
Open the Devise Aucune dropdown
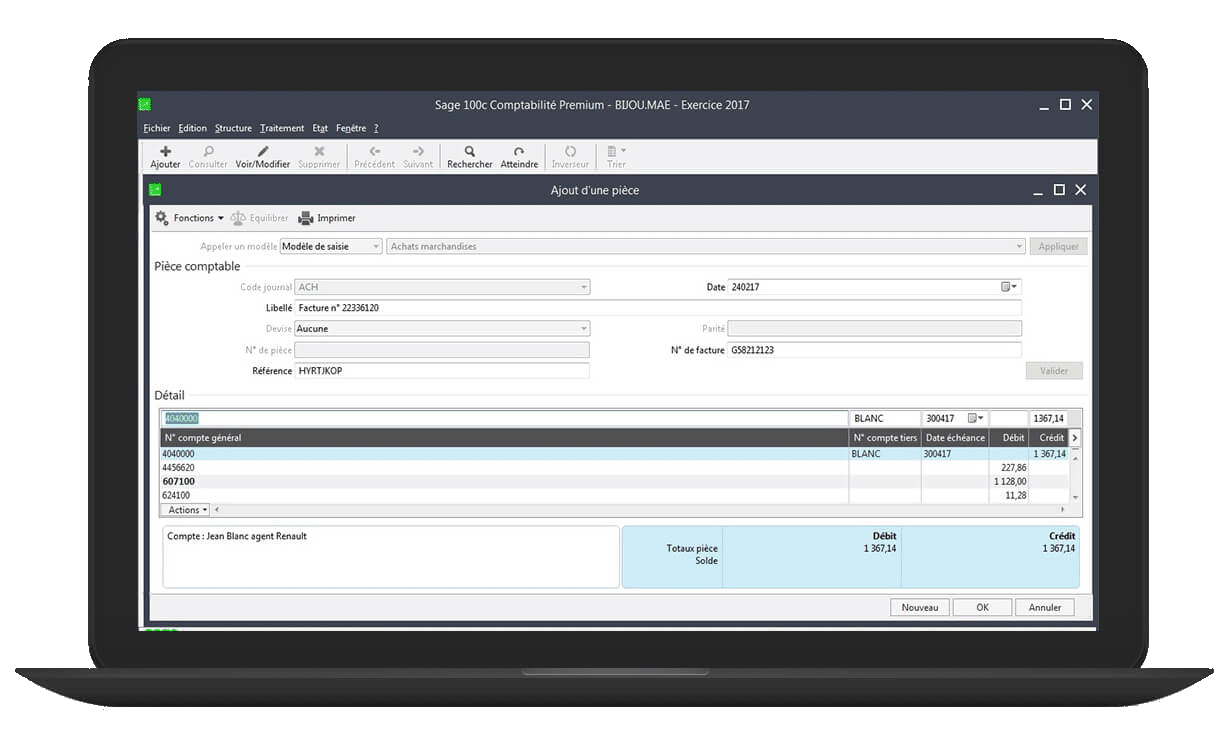pos(584,329)
